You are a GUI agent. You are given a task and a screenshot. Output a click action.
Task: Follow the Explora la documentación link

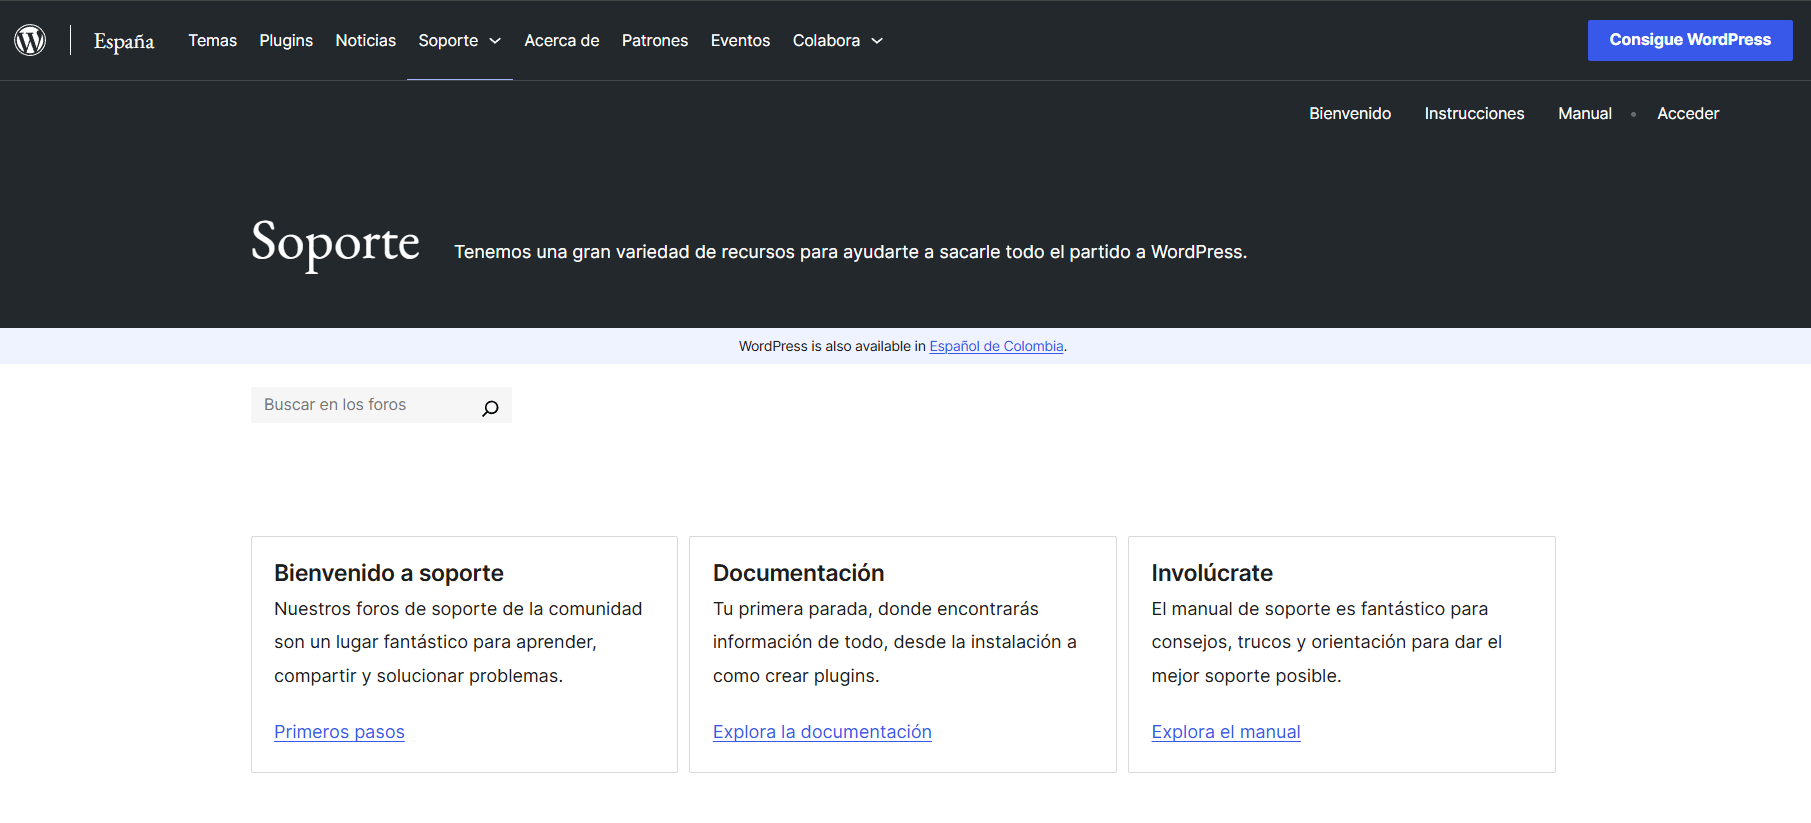click(x=822, y=732)
